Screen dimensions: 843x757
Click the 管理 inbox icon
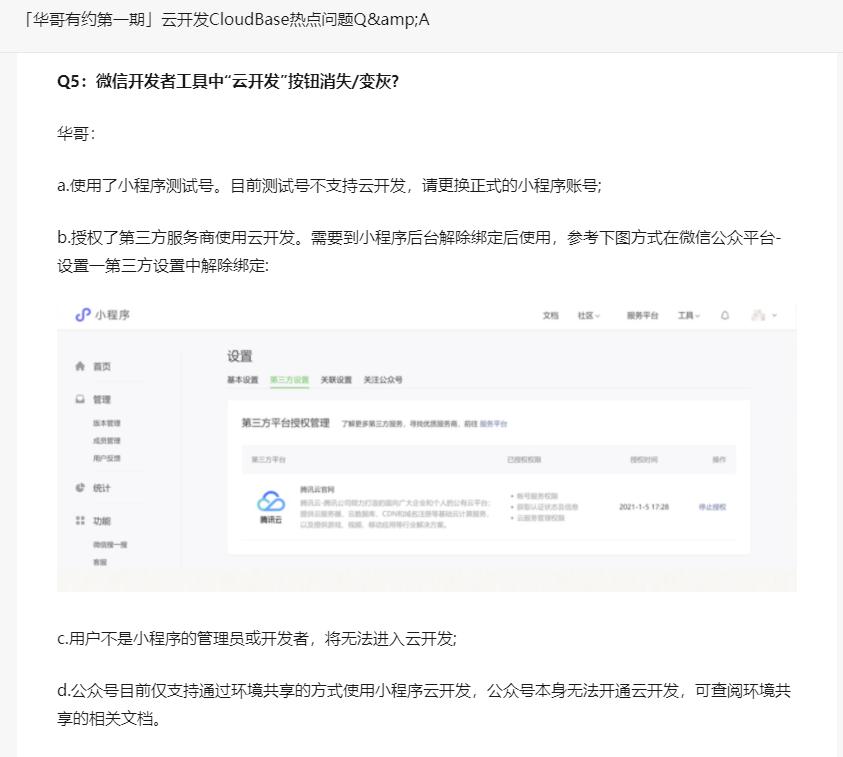point(80,399)
